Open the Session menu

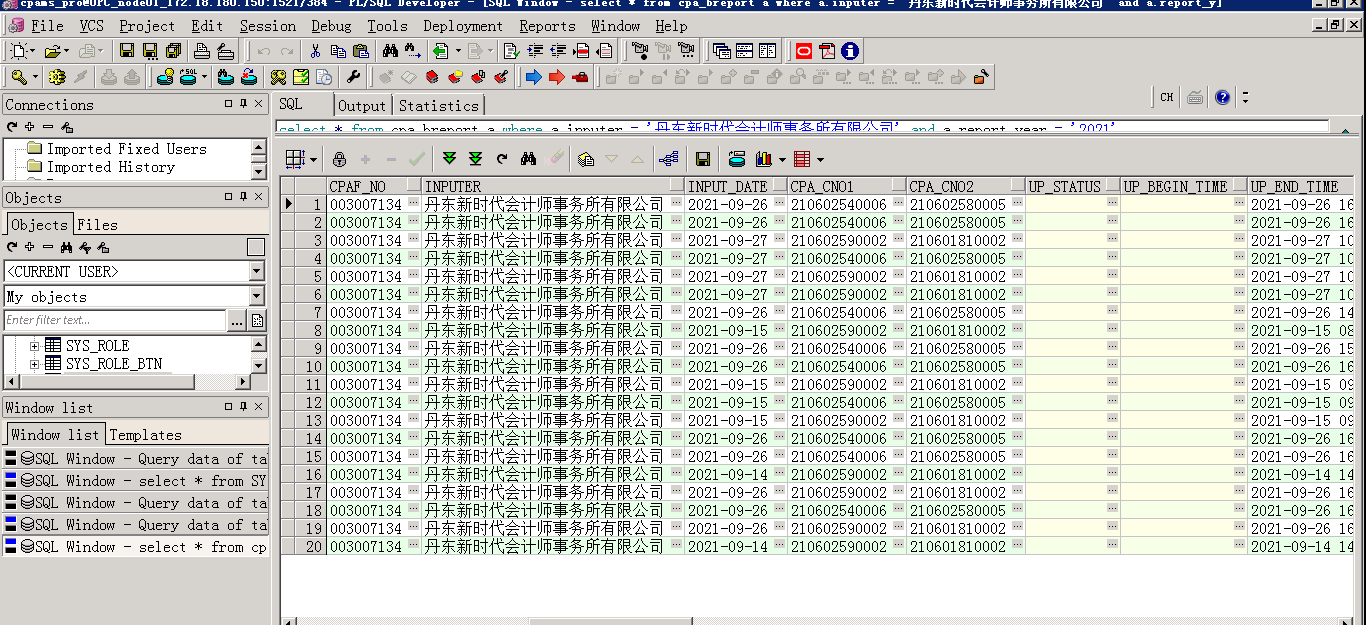pos(267,26)
